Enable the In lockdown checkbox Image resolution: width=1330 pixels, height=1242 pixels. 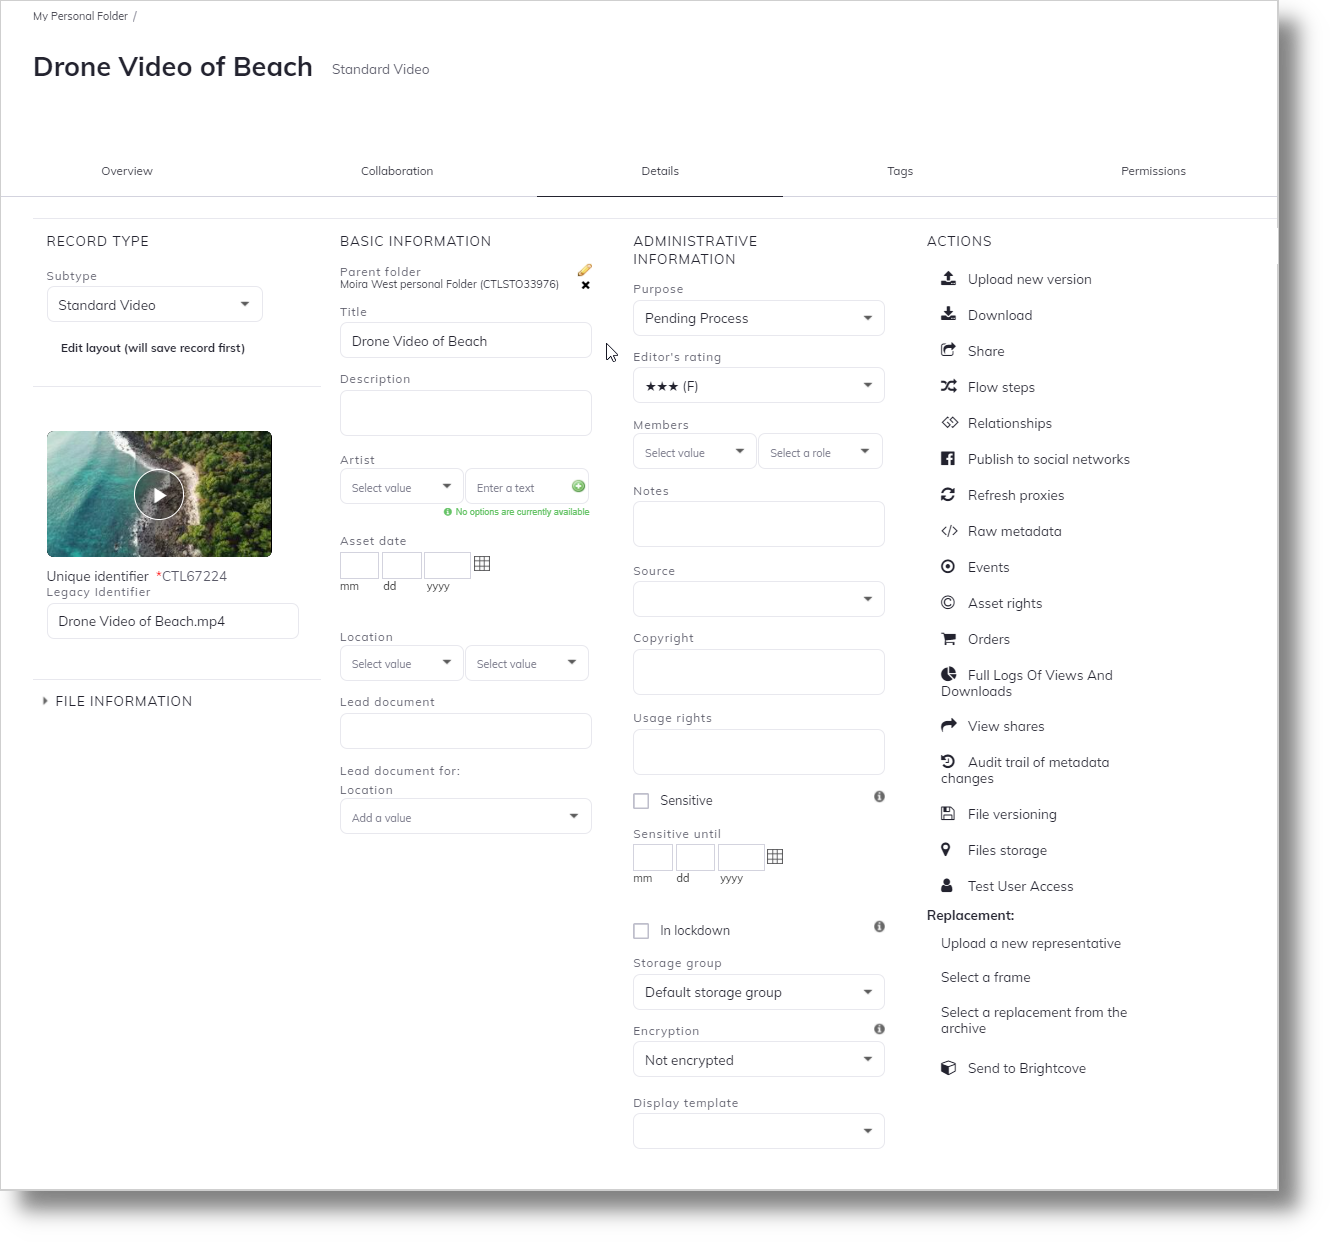tap(641, 931)
